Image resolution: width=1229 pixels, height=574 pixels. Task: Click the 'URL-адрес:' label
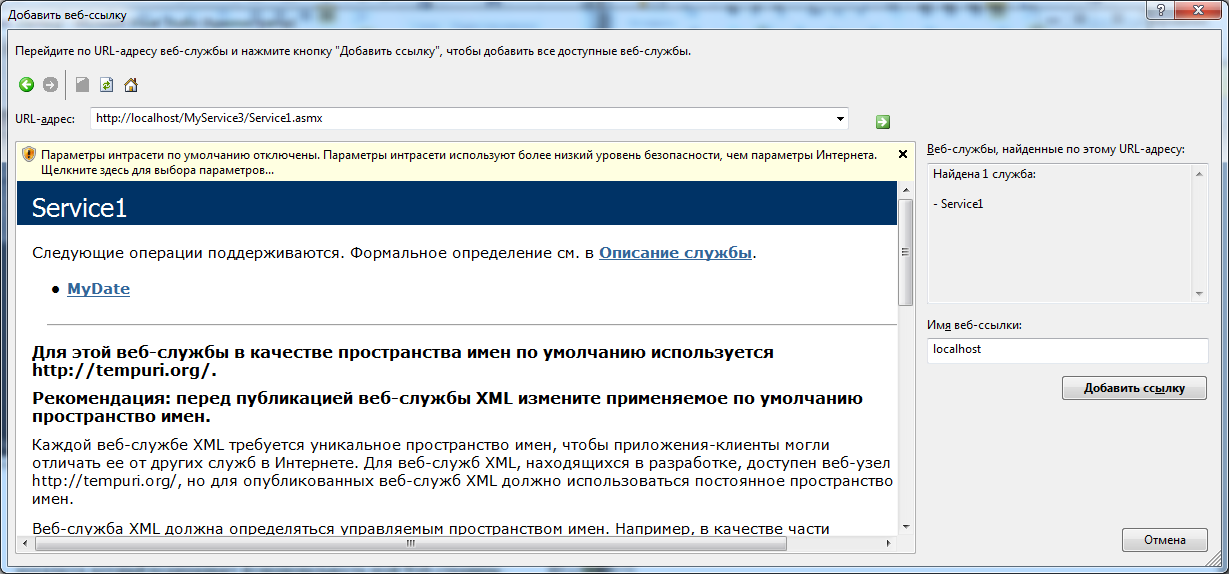pyautogui.click(x=45, y=119)
